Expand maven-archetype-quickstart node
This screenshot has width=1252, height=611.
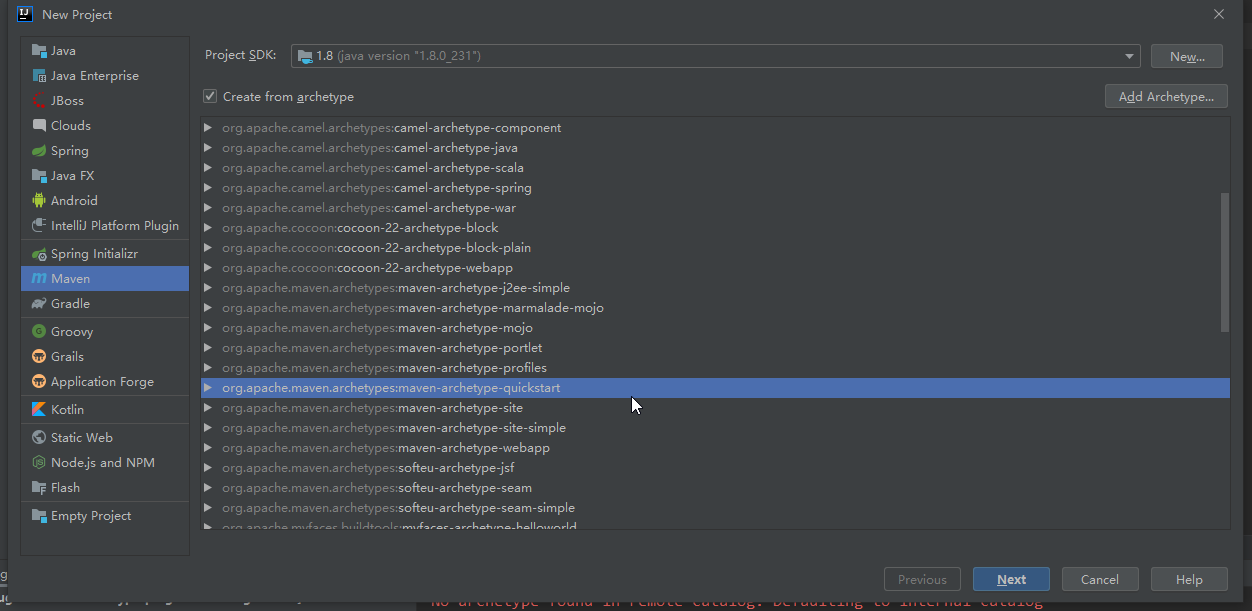tap(208, 388)
